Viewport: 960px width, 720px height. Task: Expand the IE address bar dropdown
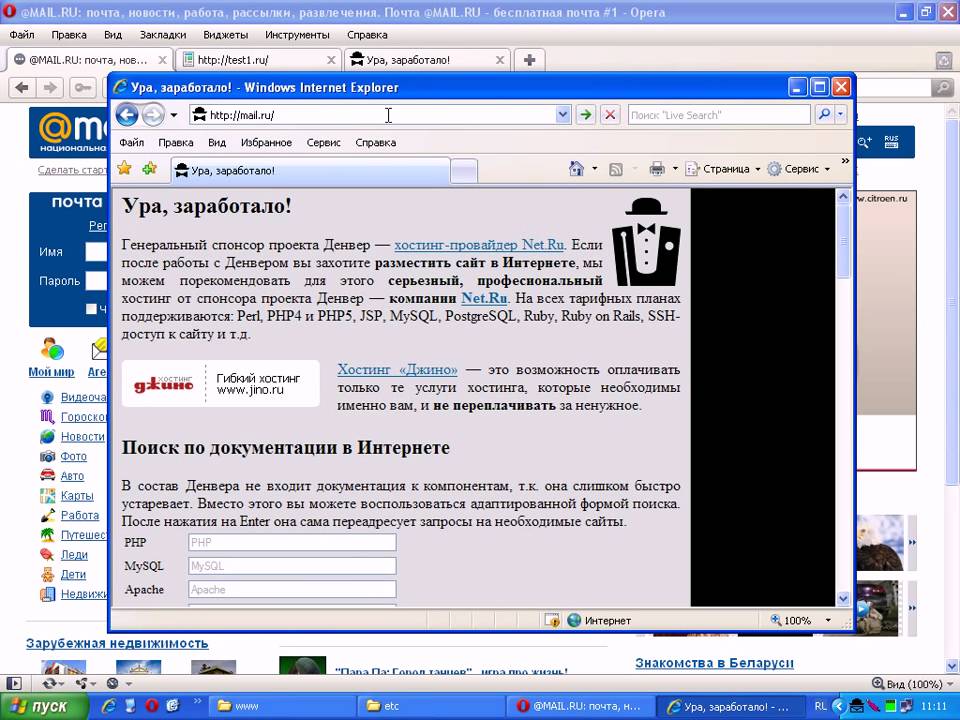coord(563,114)
